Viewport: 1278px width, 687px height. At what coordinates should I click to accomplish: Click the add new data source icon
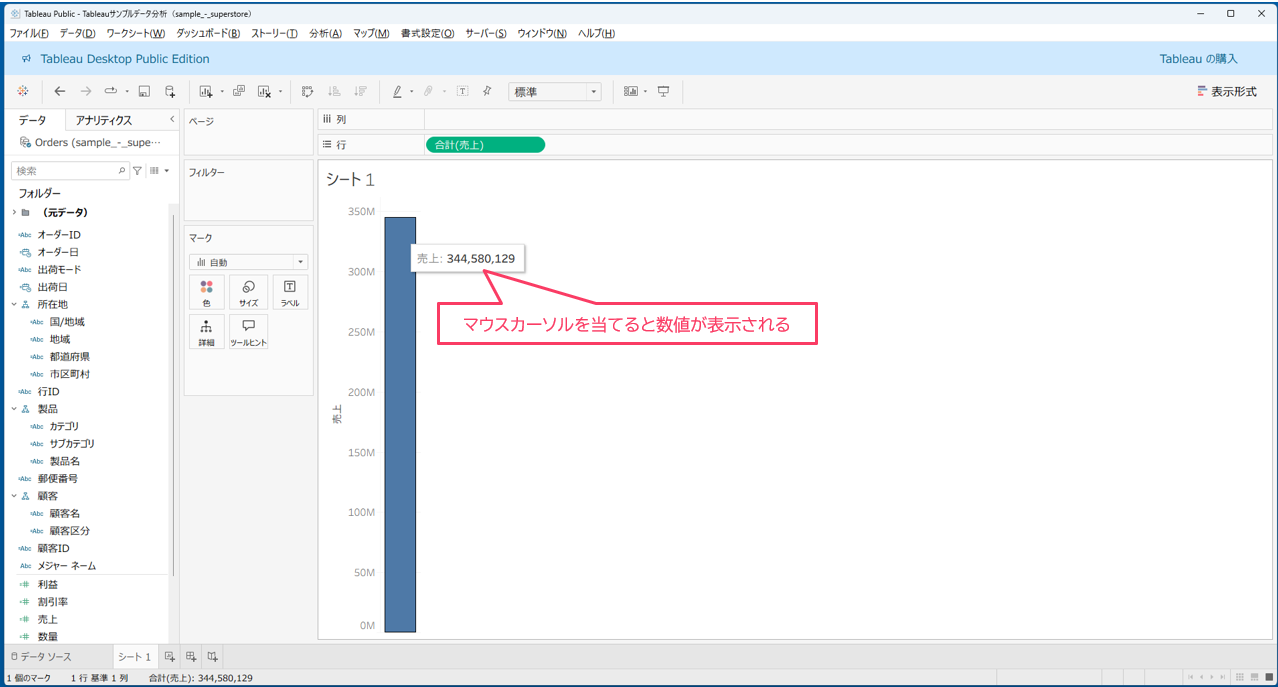pos(170,91)
